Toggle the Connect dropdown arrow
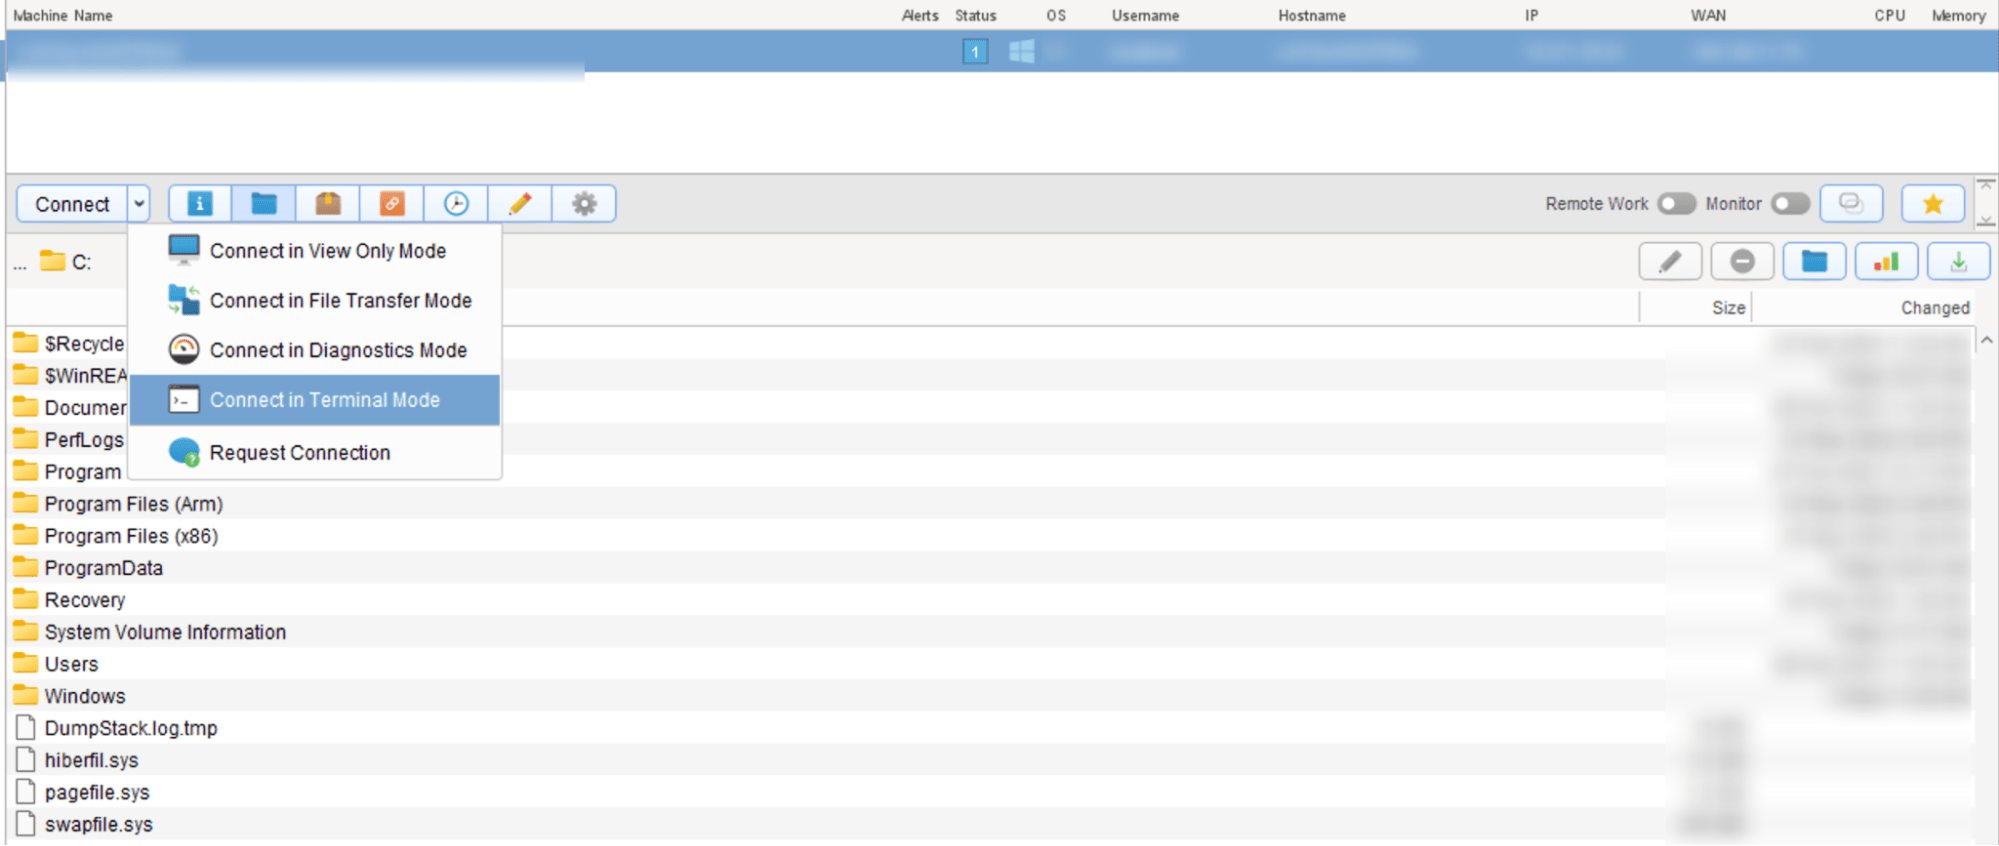Image resolution: width=1999 pixels, height=846 pixels. pos(139,204)
